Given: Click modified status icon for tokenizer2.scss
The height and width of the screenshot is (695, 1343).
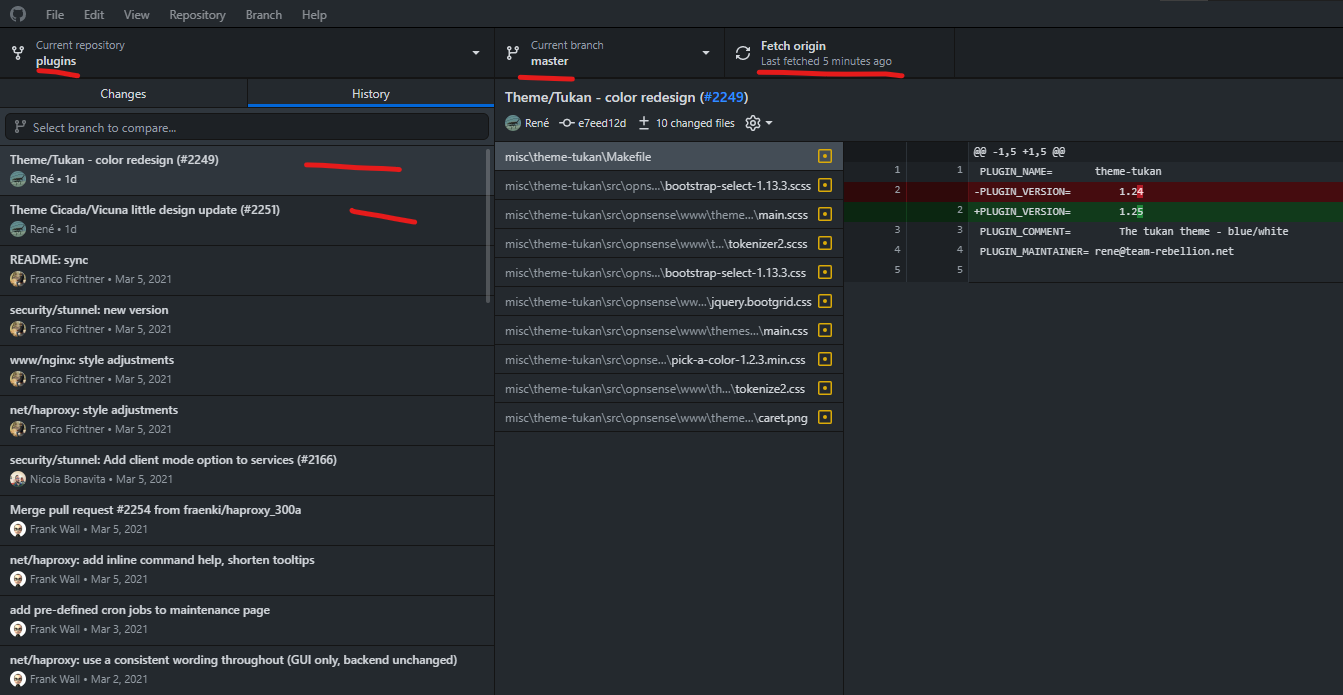Looking at the screenshot, I should [825, 243].
